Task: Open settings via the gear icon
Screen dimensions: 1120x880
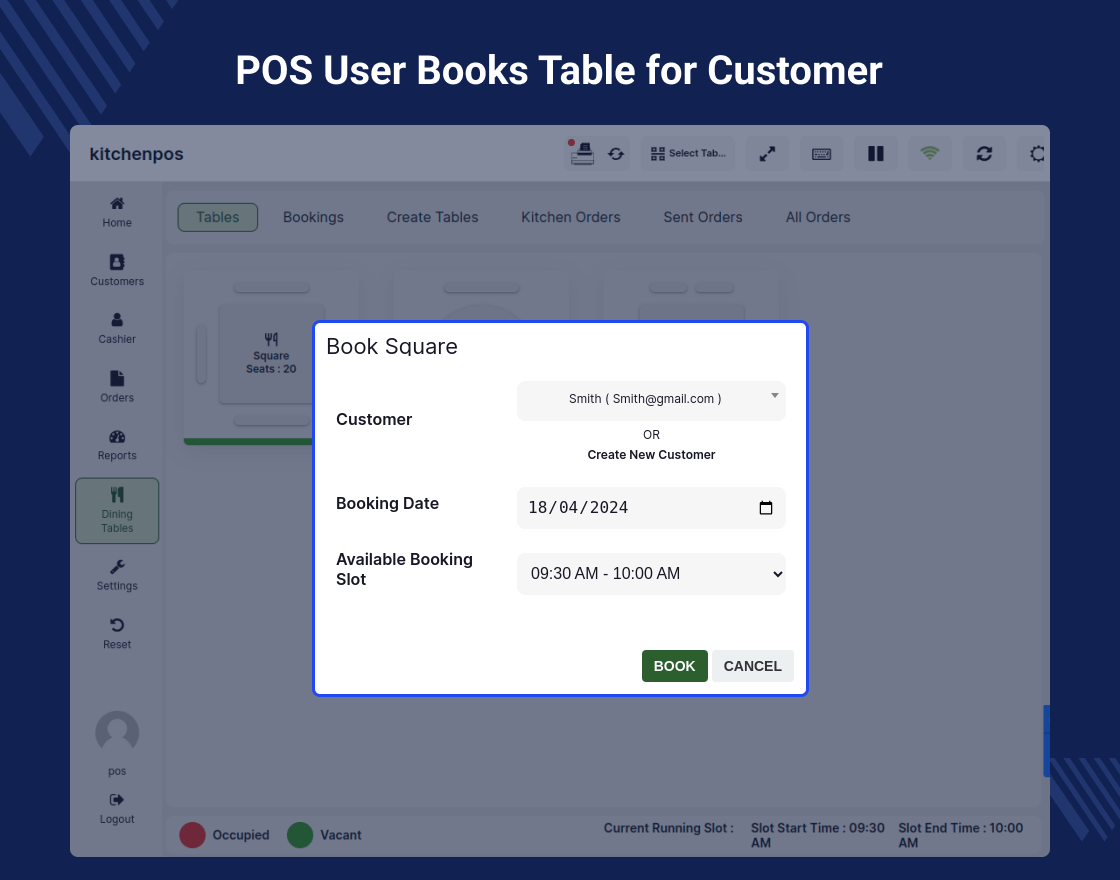Action: 1035,154
